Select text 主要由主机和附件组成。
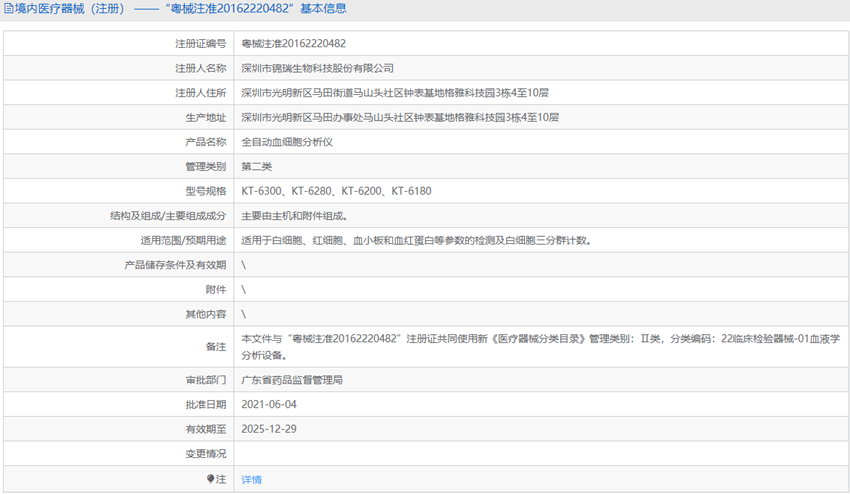Viewport: 850px width, 494px height. pyautogui.click(x=295, y=216)
